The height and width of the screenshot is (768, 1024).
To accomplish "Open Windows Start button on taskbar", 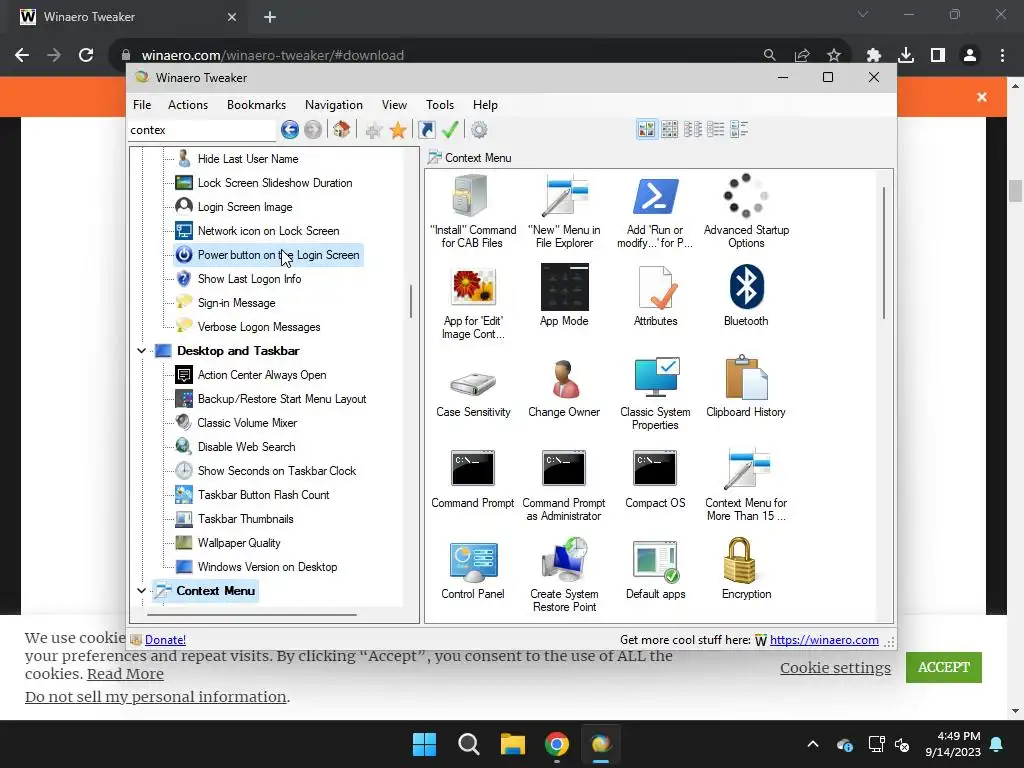I will pyautogui.click(x=424, y=744).
